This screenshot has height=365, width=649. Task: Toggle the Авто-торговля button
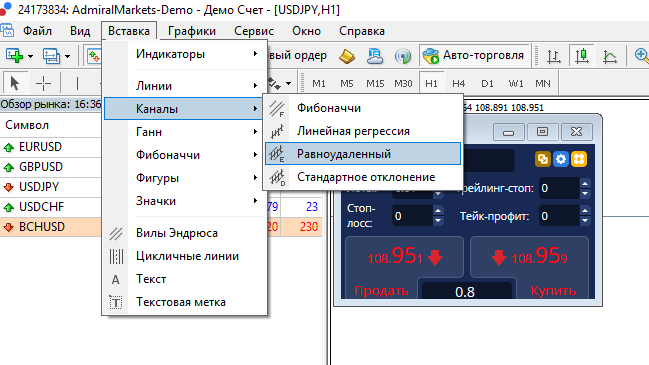tap(474, 55)
